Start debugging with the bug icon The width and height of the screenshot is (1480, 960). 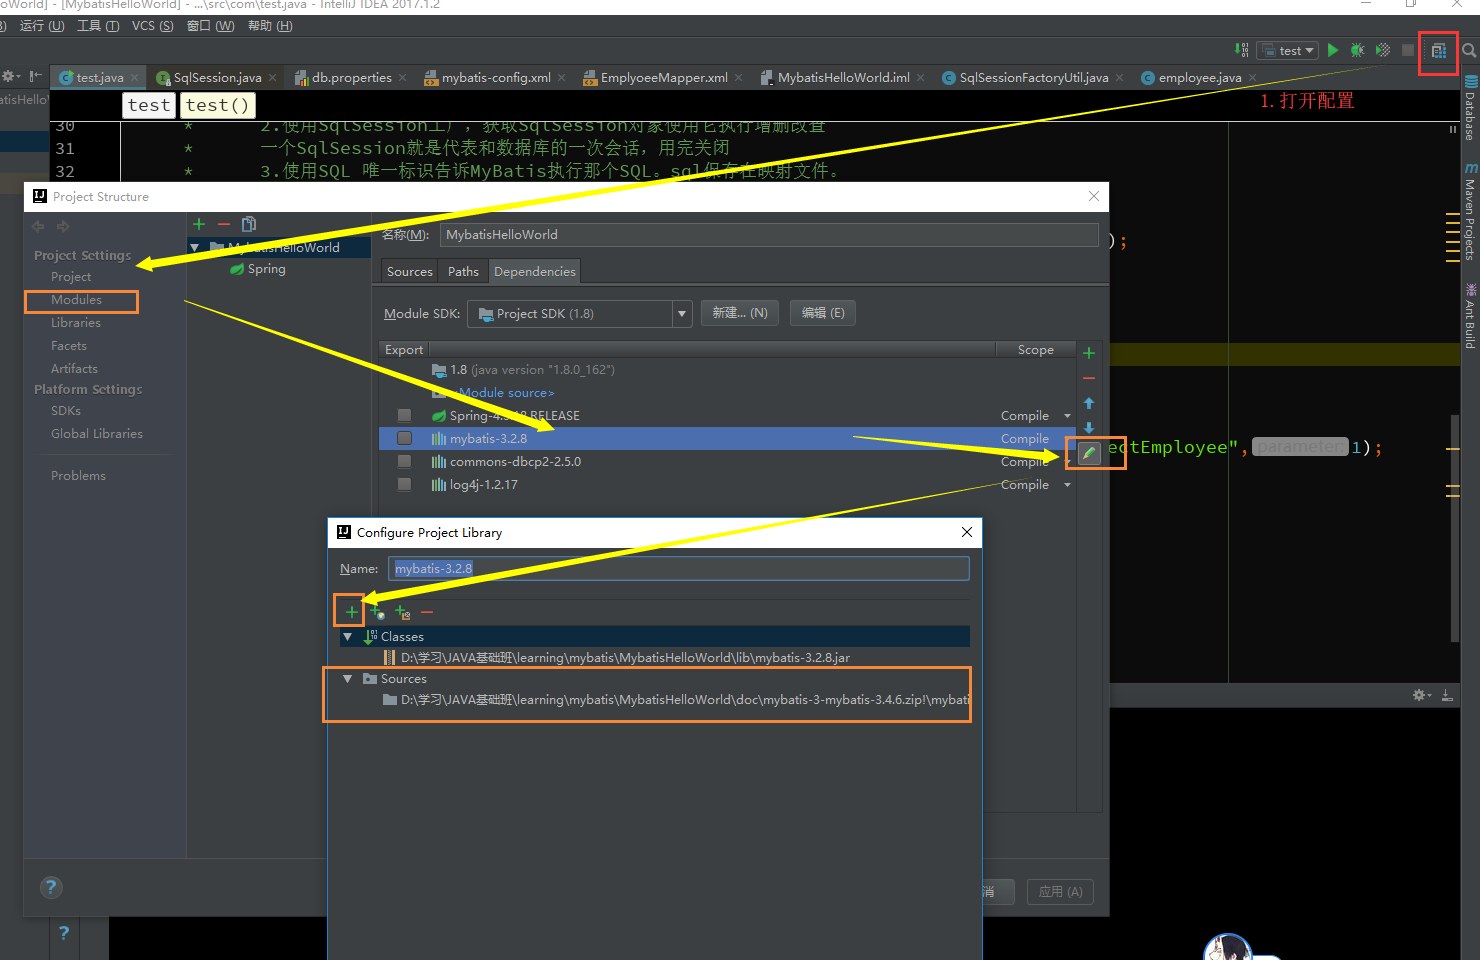tap(1357, 50)
